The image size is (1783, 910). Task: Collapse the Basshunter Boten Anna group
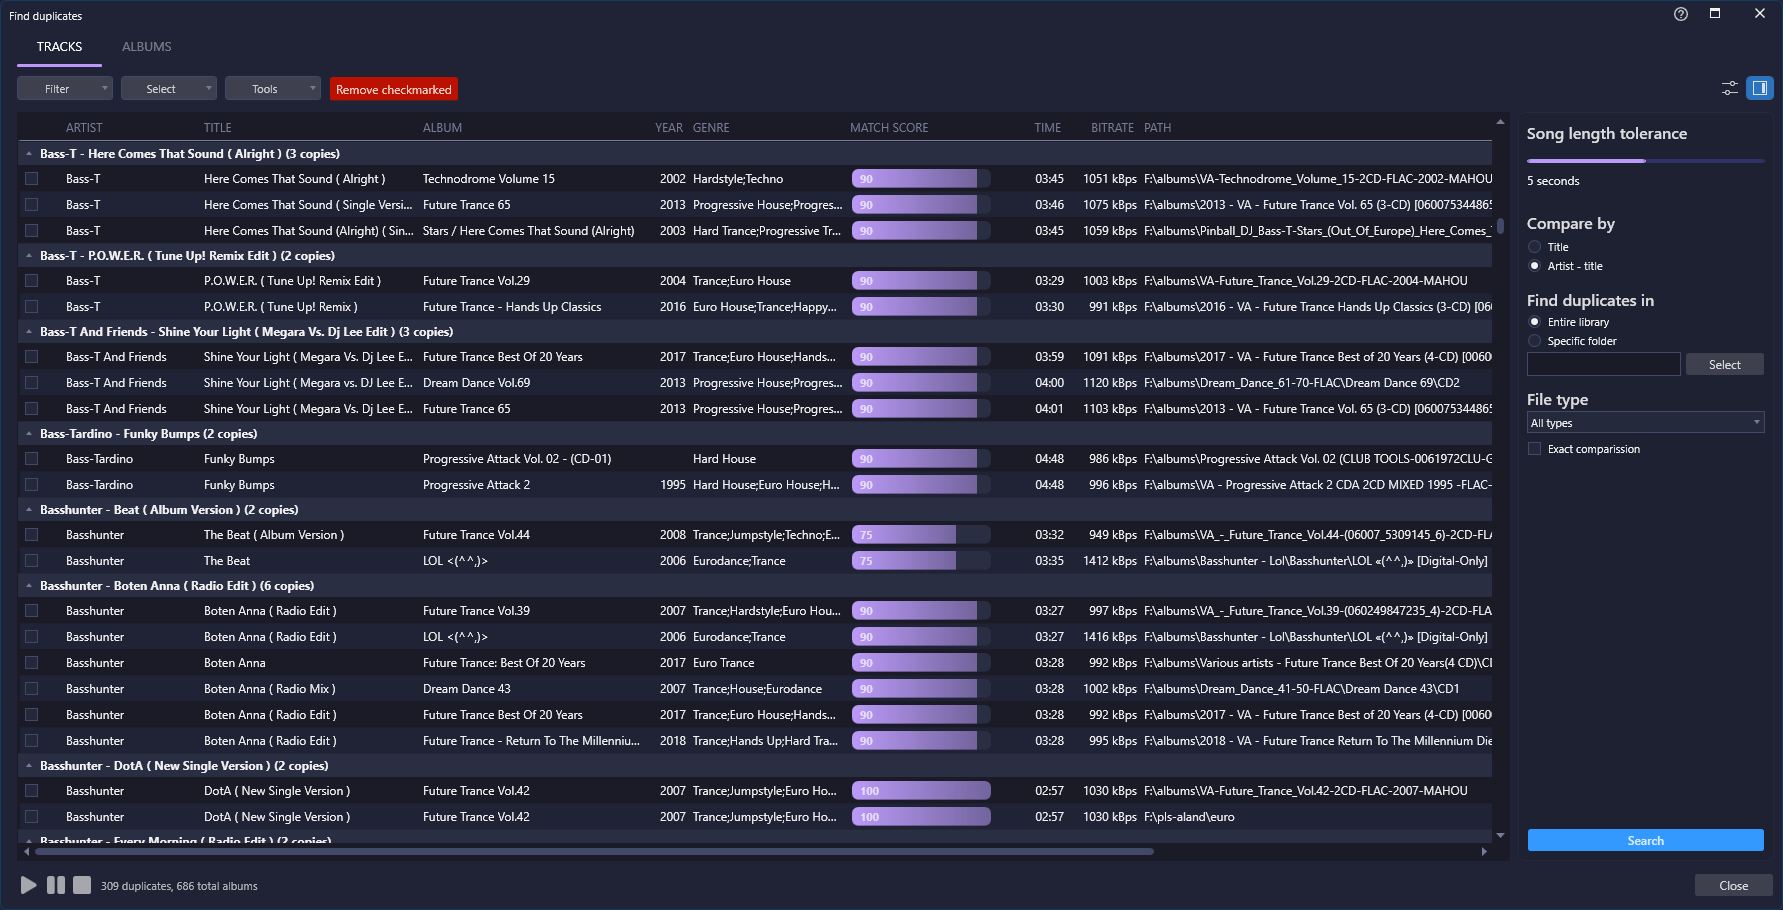point(29,586)
